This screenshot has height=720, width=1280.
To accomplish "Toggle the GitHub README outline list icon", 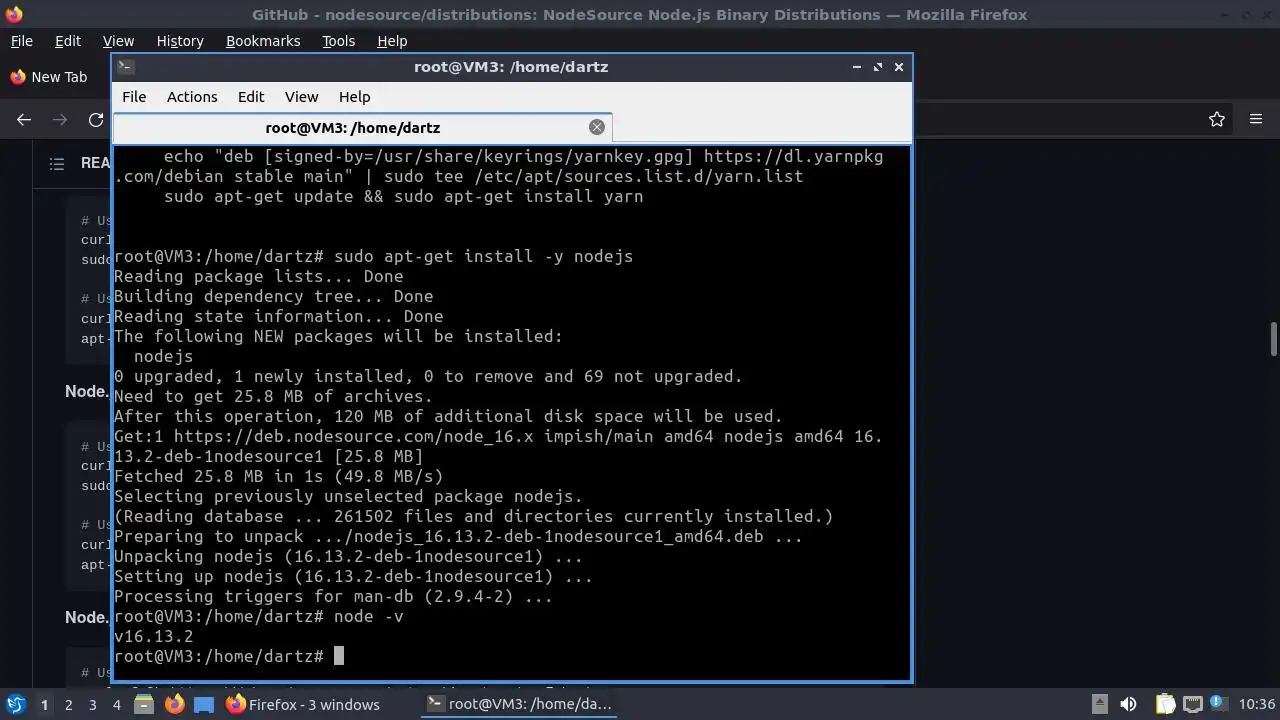I will click(x=57, y=163).
